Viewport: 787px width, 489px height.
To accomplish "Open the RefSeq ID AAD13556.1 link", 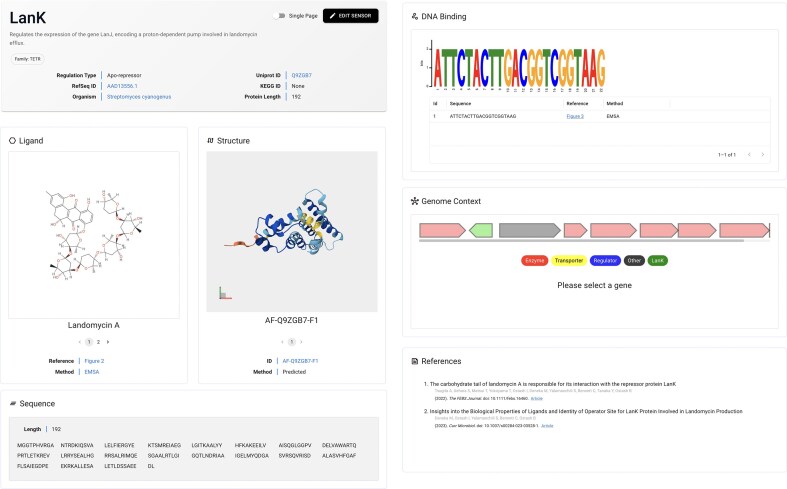I will (122, 86).
